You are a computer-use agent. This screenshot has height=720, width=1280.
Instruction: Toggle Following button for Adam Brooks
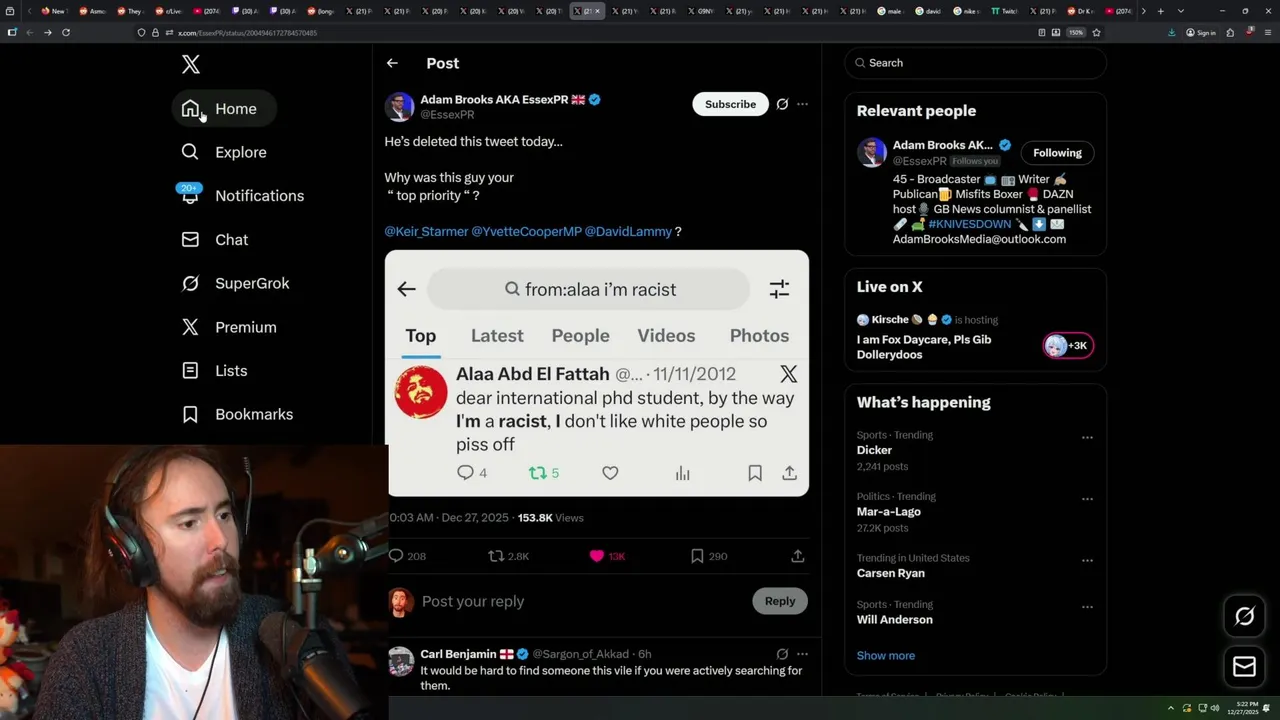[x=1057, y=153]
